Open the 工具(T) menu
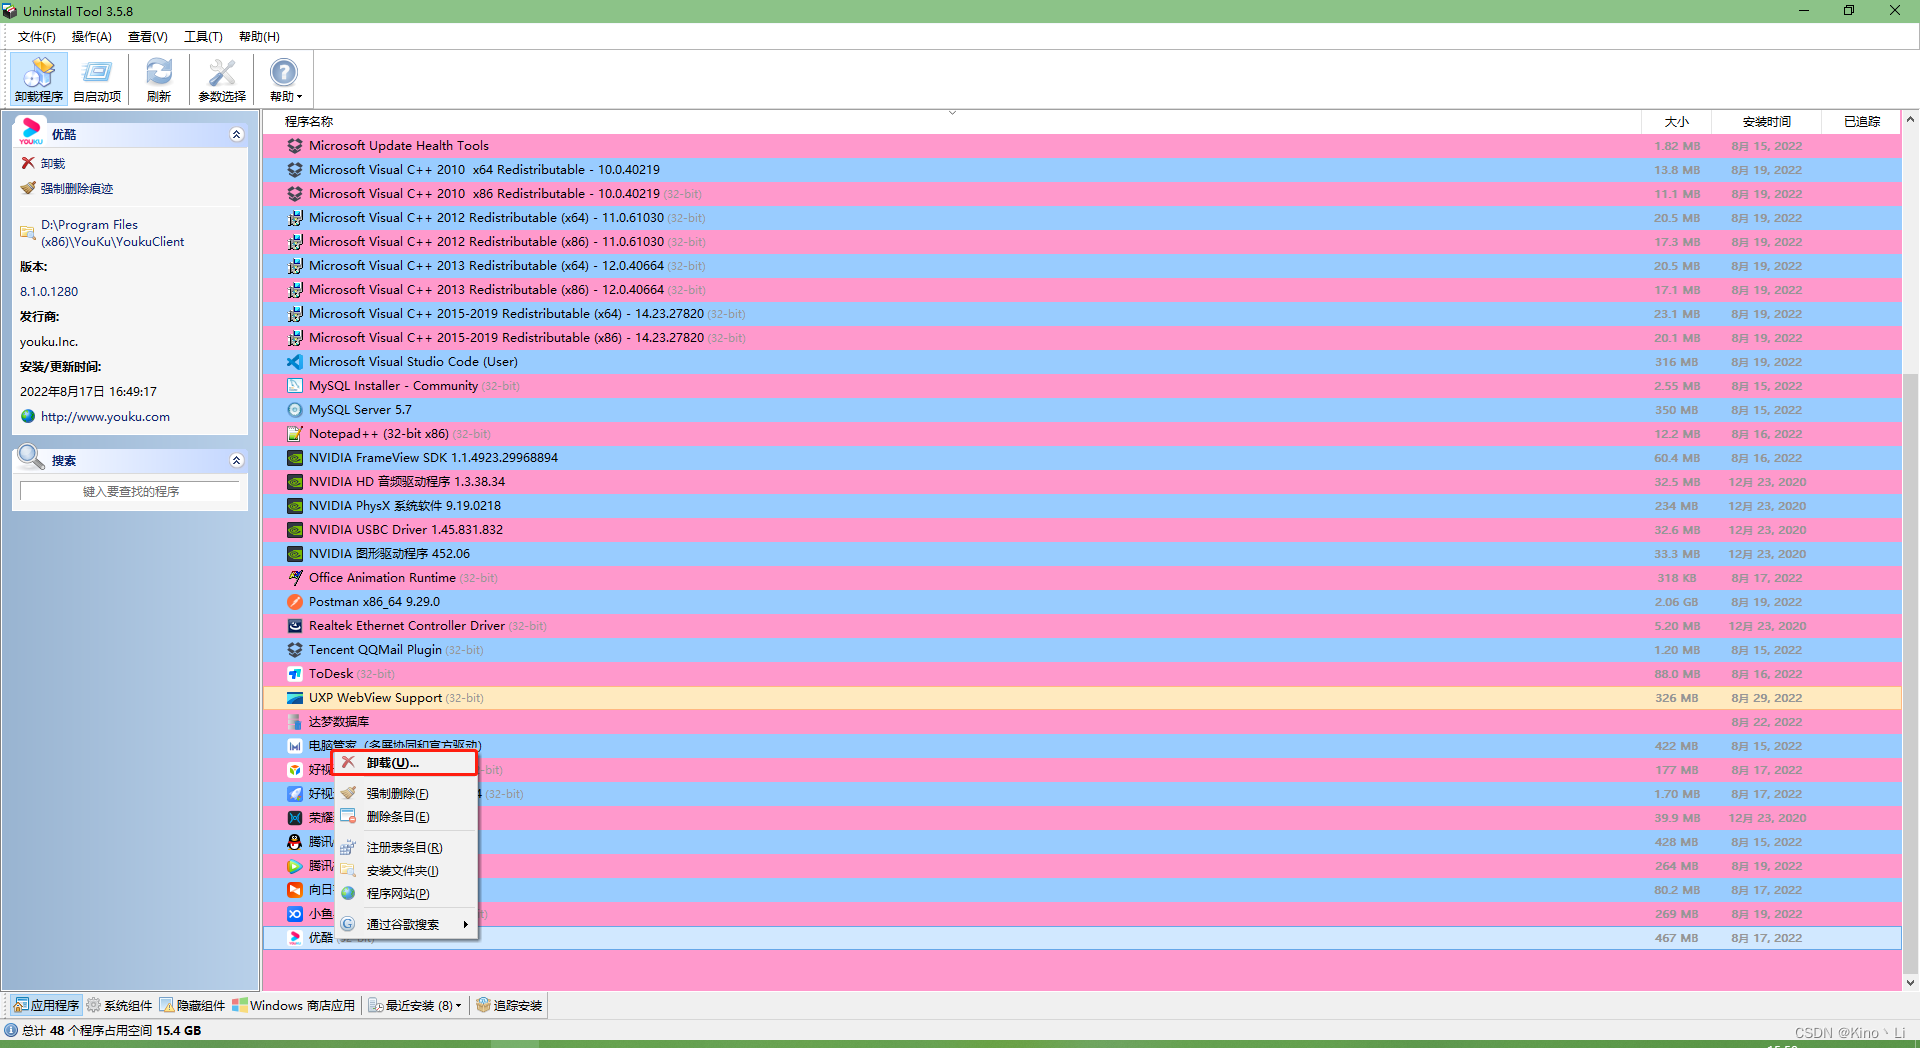 point(203,37)
